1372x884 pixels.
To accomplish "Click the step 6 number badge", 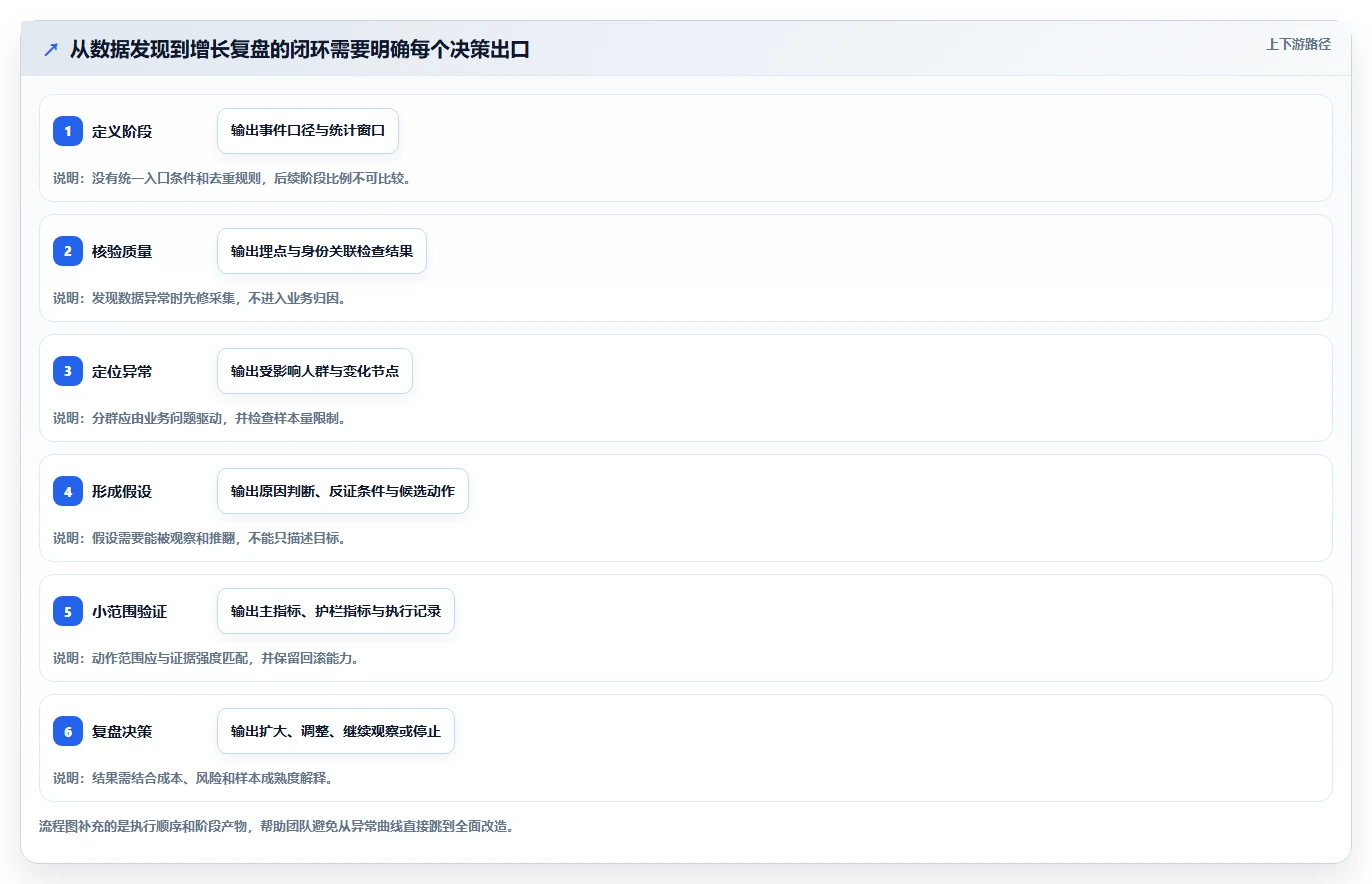I will pyautogui.click(x=68, y=731).
